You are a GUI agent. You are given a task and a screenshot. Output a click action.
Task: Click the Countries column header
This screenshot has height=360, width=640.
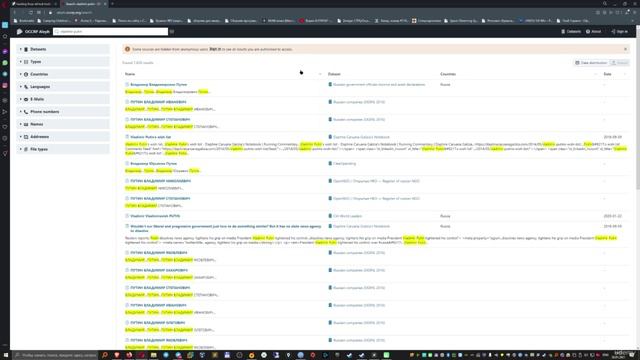tap(448, 74)
